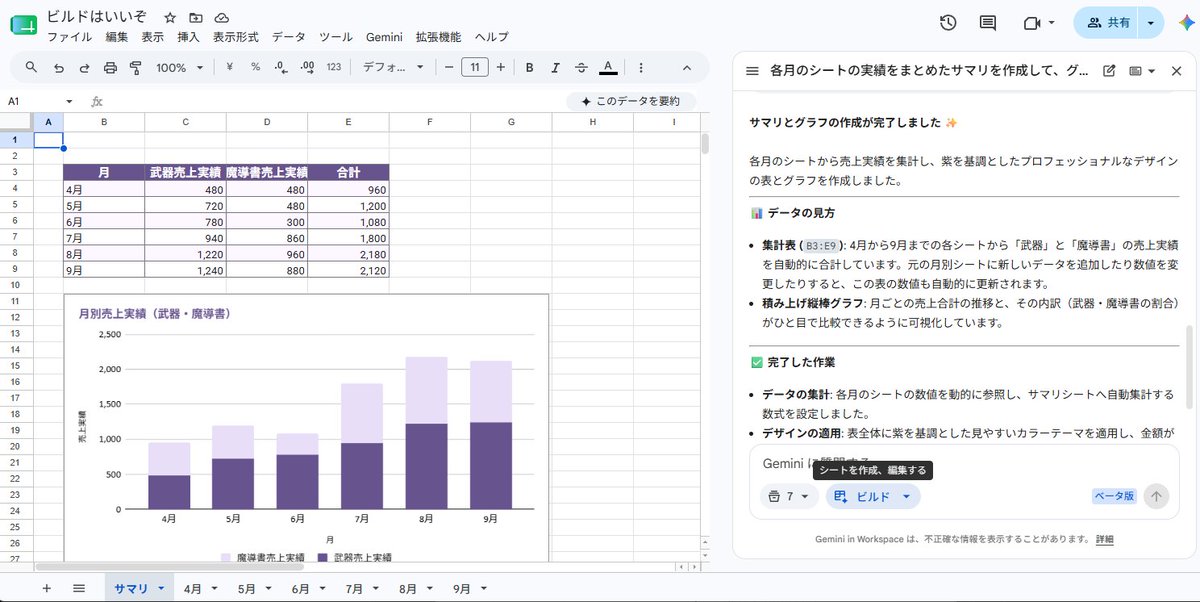Open the デフォ... font dropdown

[x=393, y=67]
